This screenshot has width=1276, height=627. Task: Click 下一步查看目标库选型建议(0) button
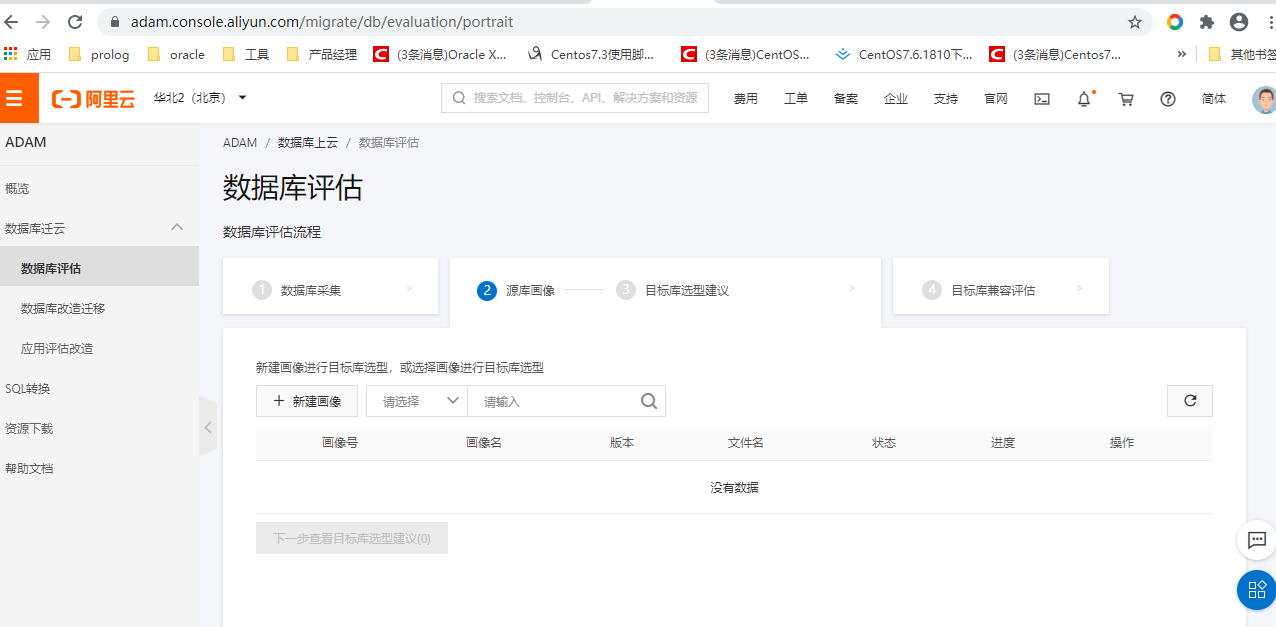pyautogui.click(x=352, y=538)
